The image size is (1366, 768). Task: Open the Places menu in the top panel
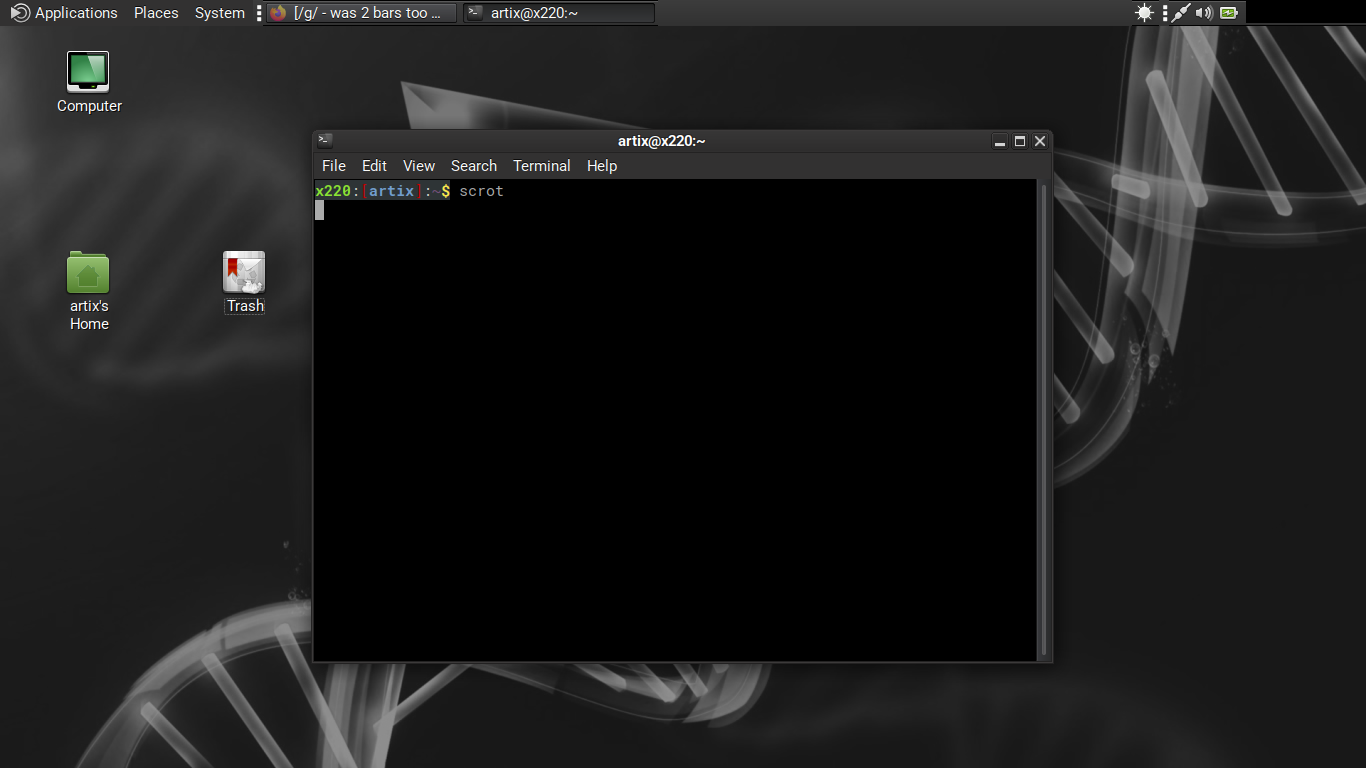(x=156, y=13)
